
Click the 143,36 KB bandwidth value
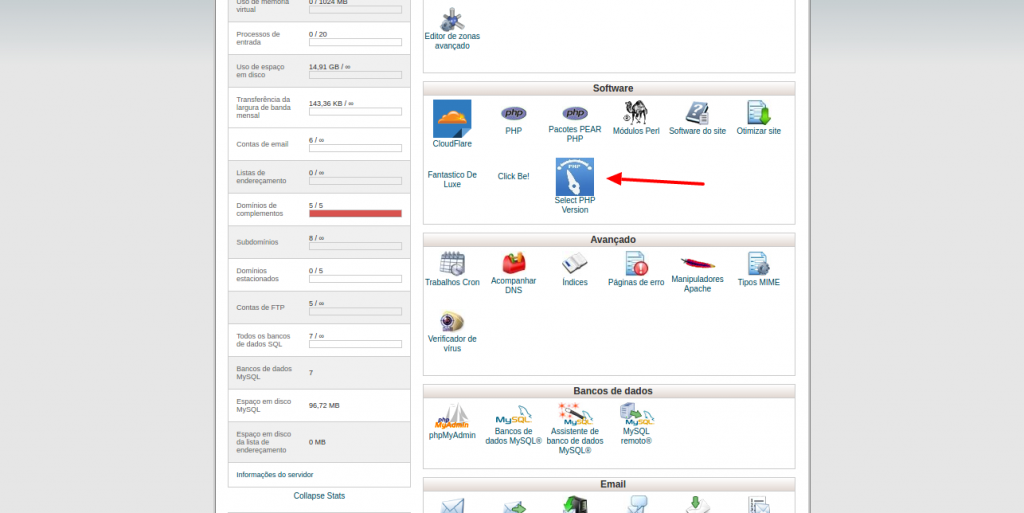click(331, 103)
